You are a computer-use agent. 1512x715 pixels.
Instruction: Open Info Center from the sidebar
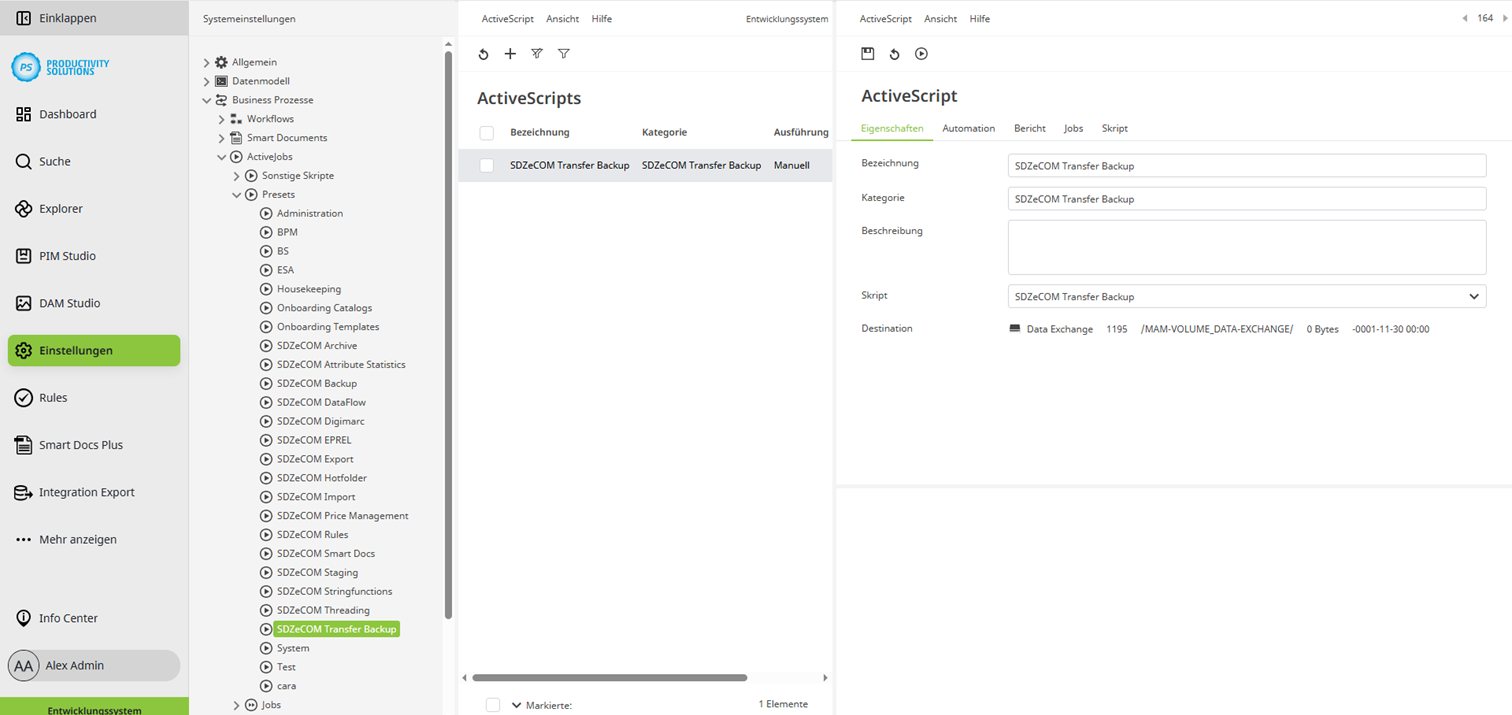point(70,618)
